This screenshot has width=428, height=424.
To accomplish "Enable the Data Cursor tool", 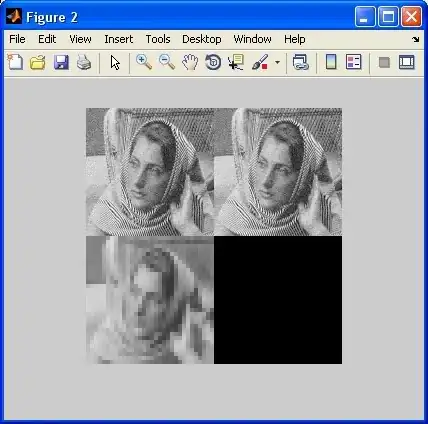I will tap(236, 62).
